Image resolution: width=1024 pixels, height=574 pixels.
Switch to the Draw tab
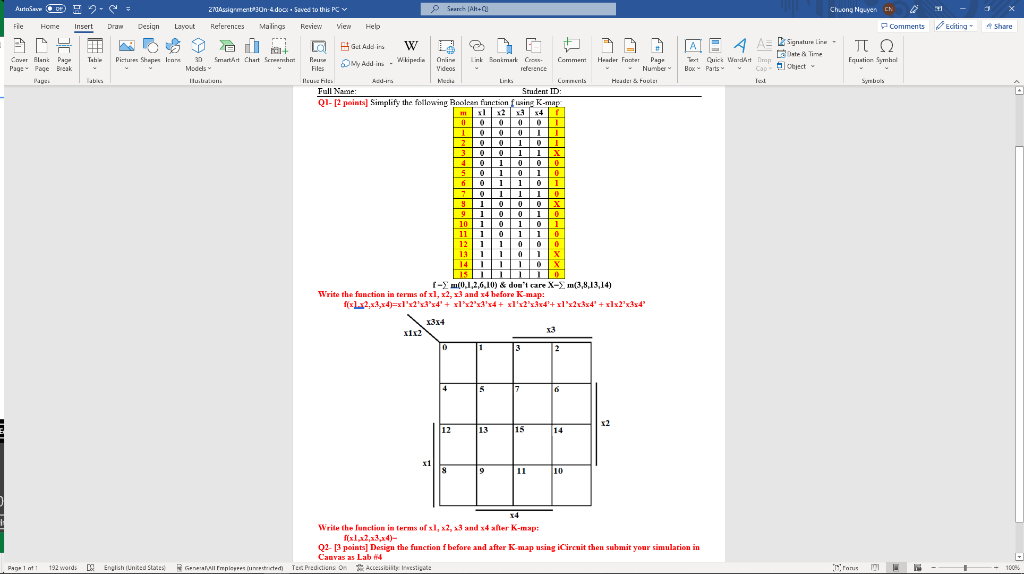pos(115,26)
